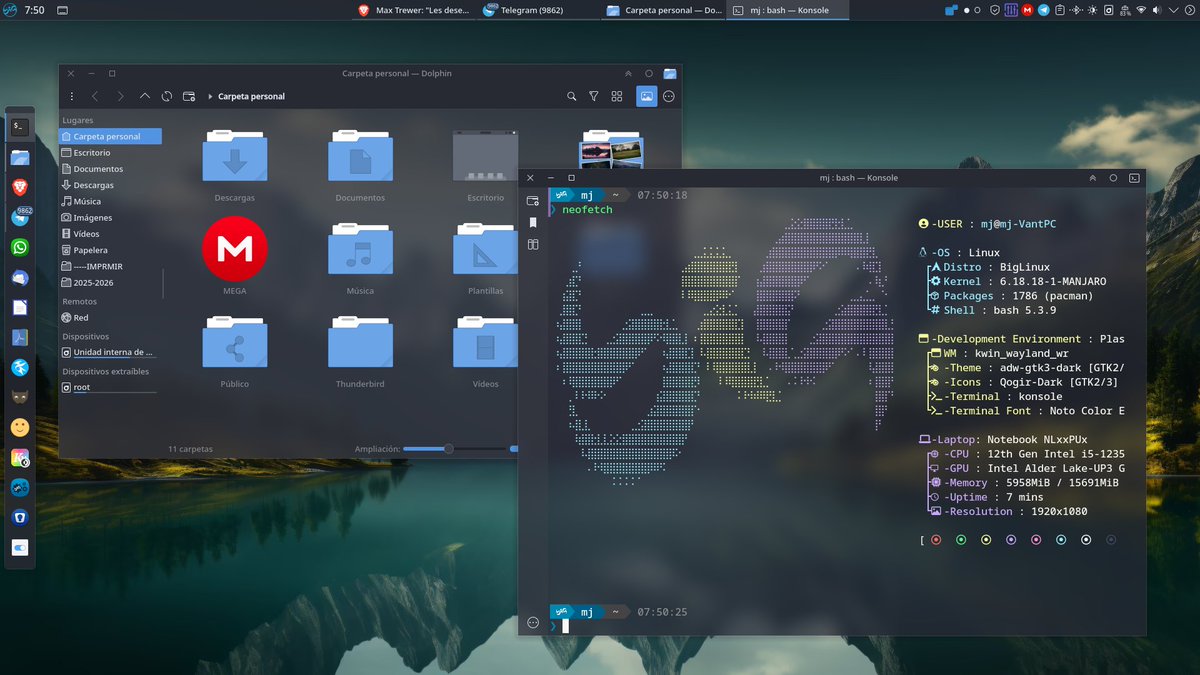The width and height of the screenshot is (1200, 675).
Task: Switch to mj : bash Konsole task
Action: pos(786,10)
